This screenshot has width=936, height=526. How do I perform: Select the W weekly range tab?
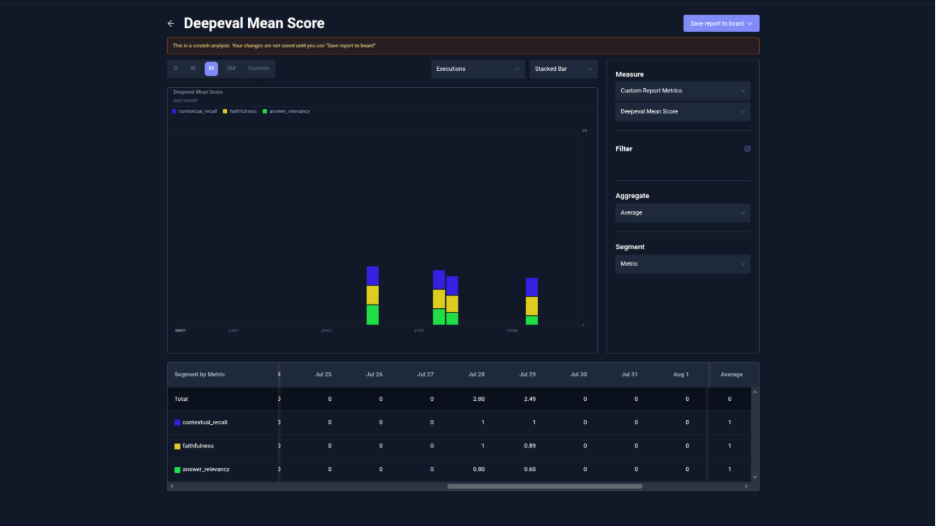(193, 69)
